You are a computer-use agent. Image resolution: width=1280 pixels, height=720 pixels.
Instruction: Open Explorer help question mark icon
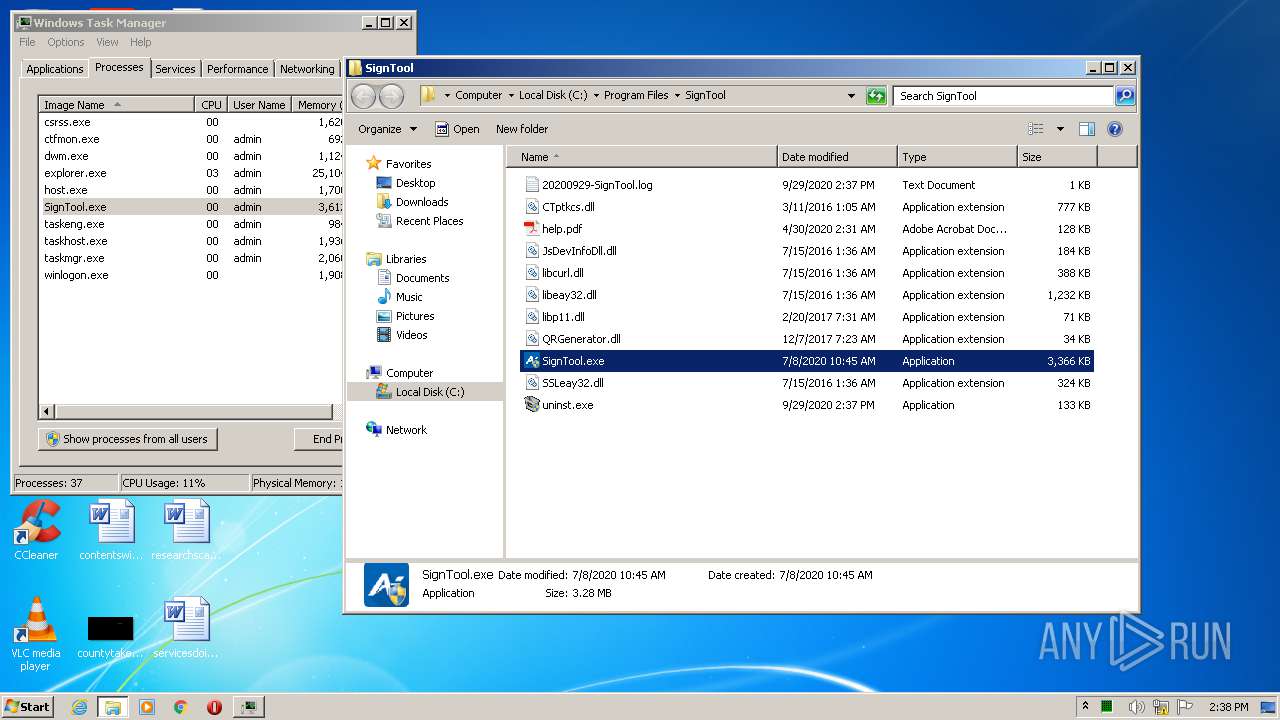1115,129
